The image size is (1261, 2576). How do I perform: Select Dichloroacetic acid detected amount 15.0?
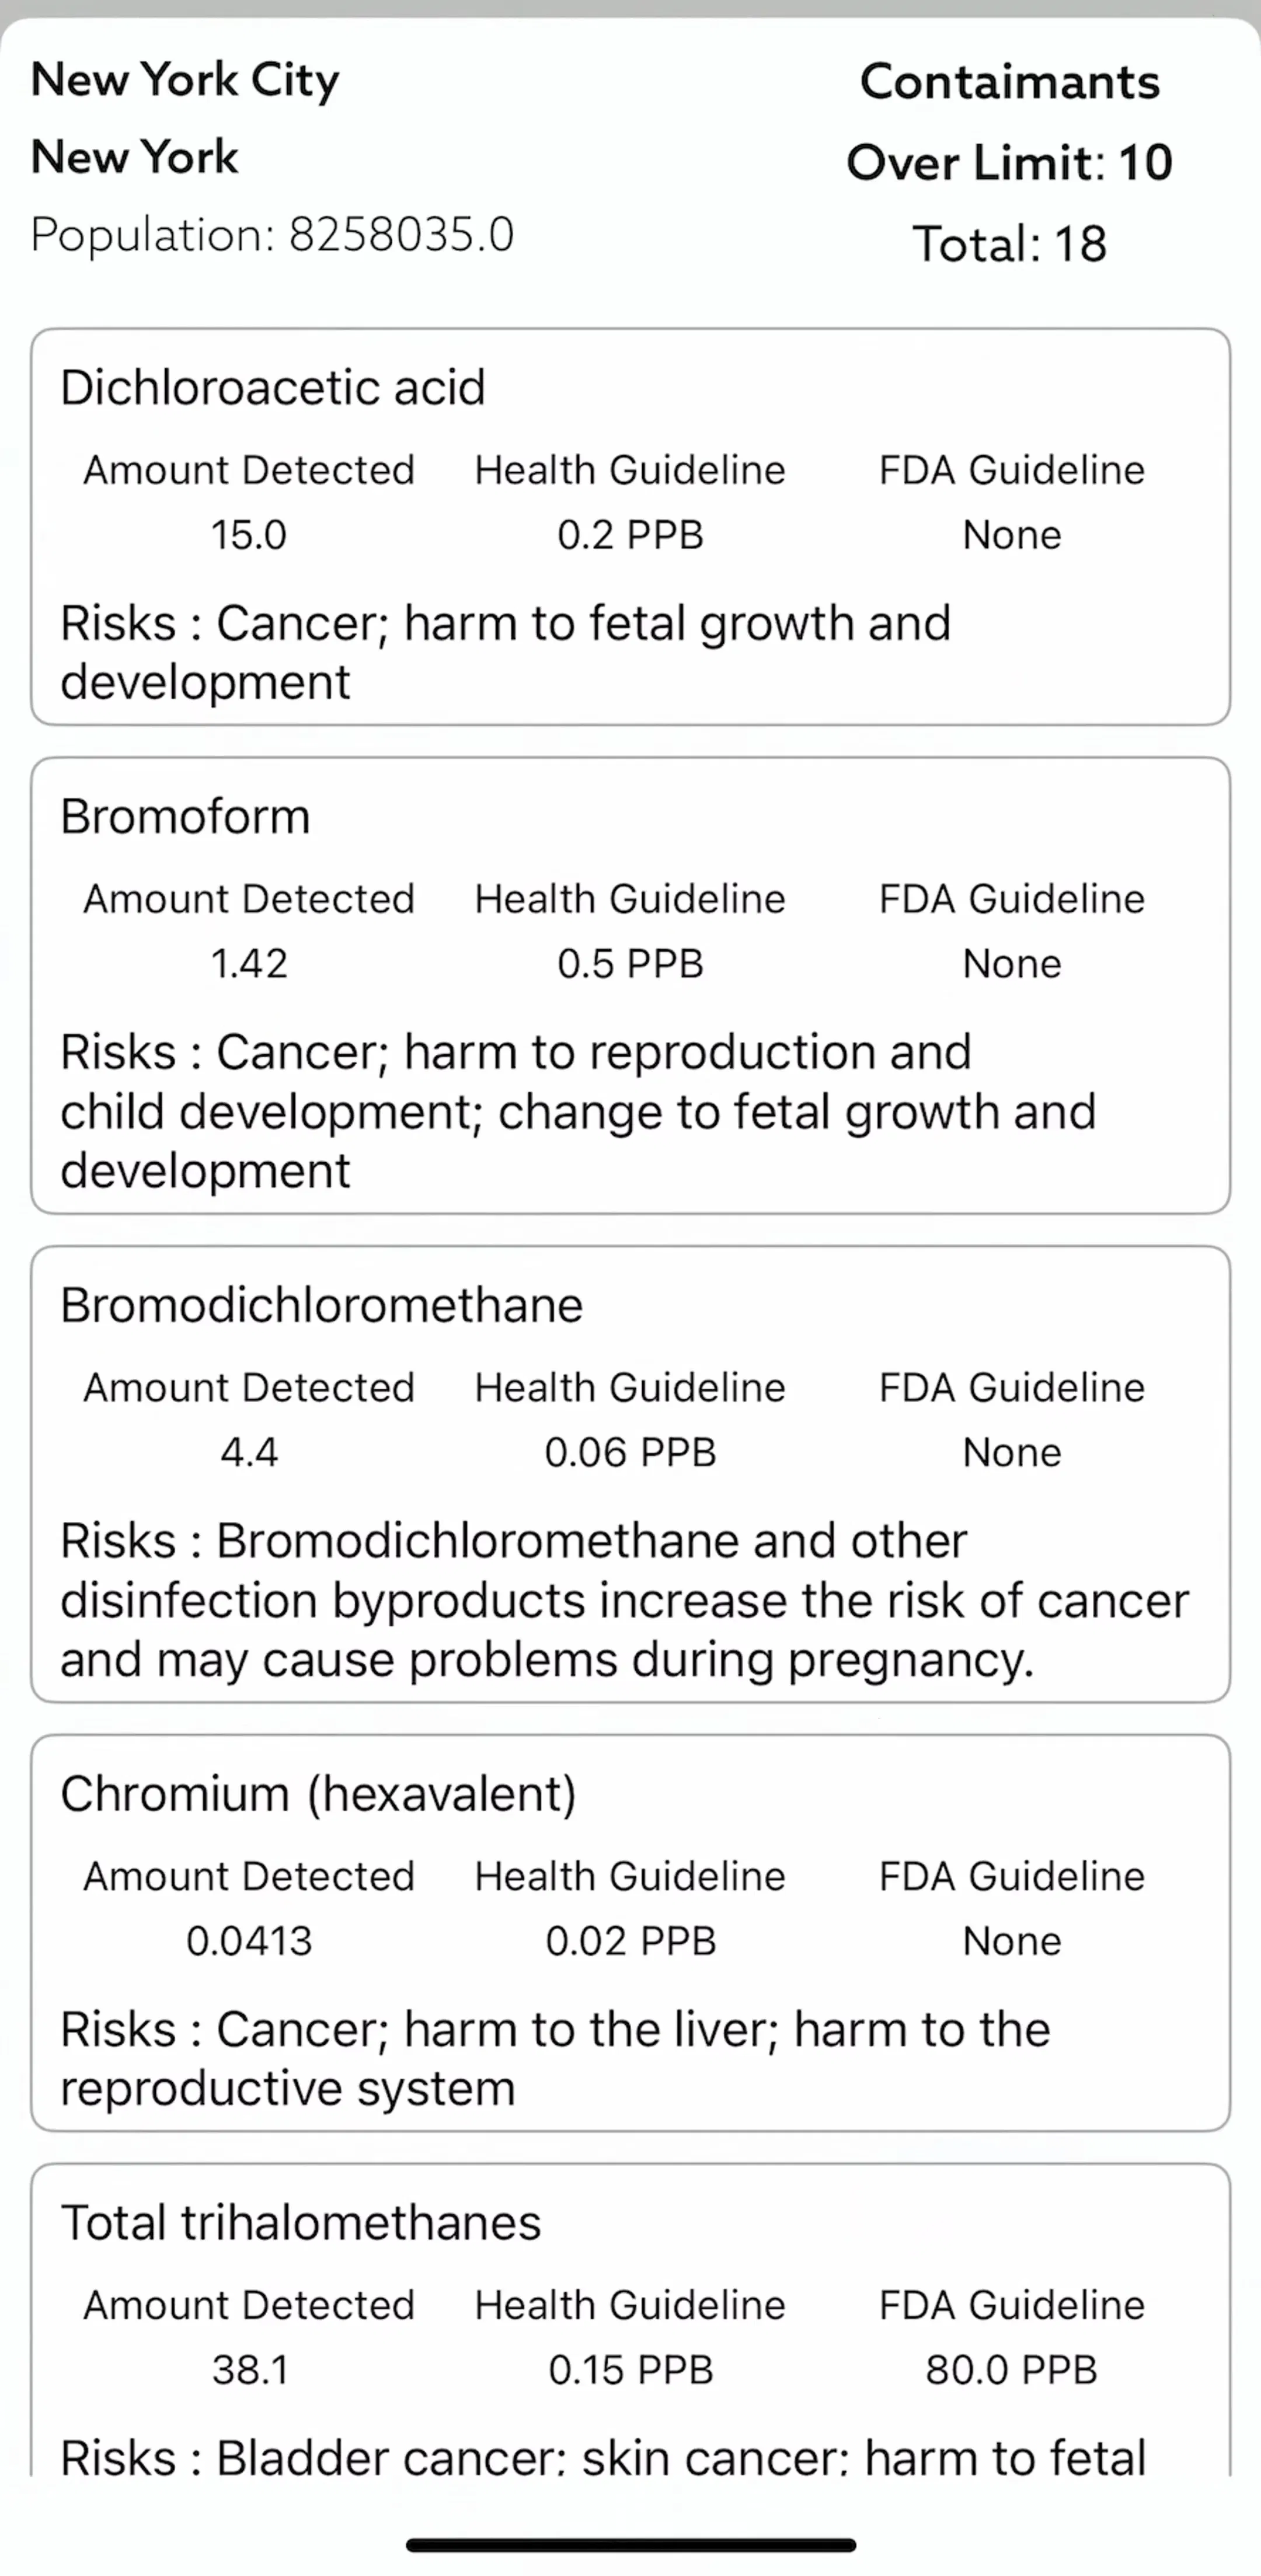click(x=248, y=535)
